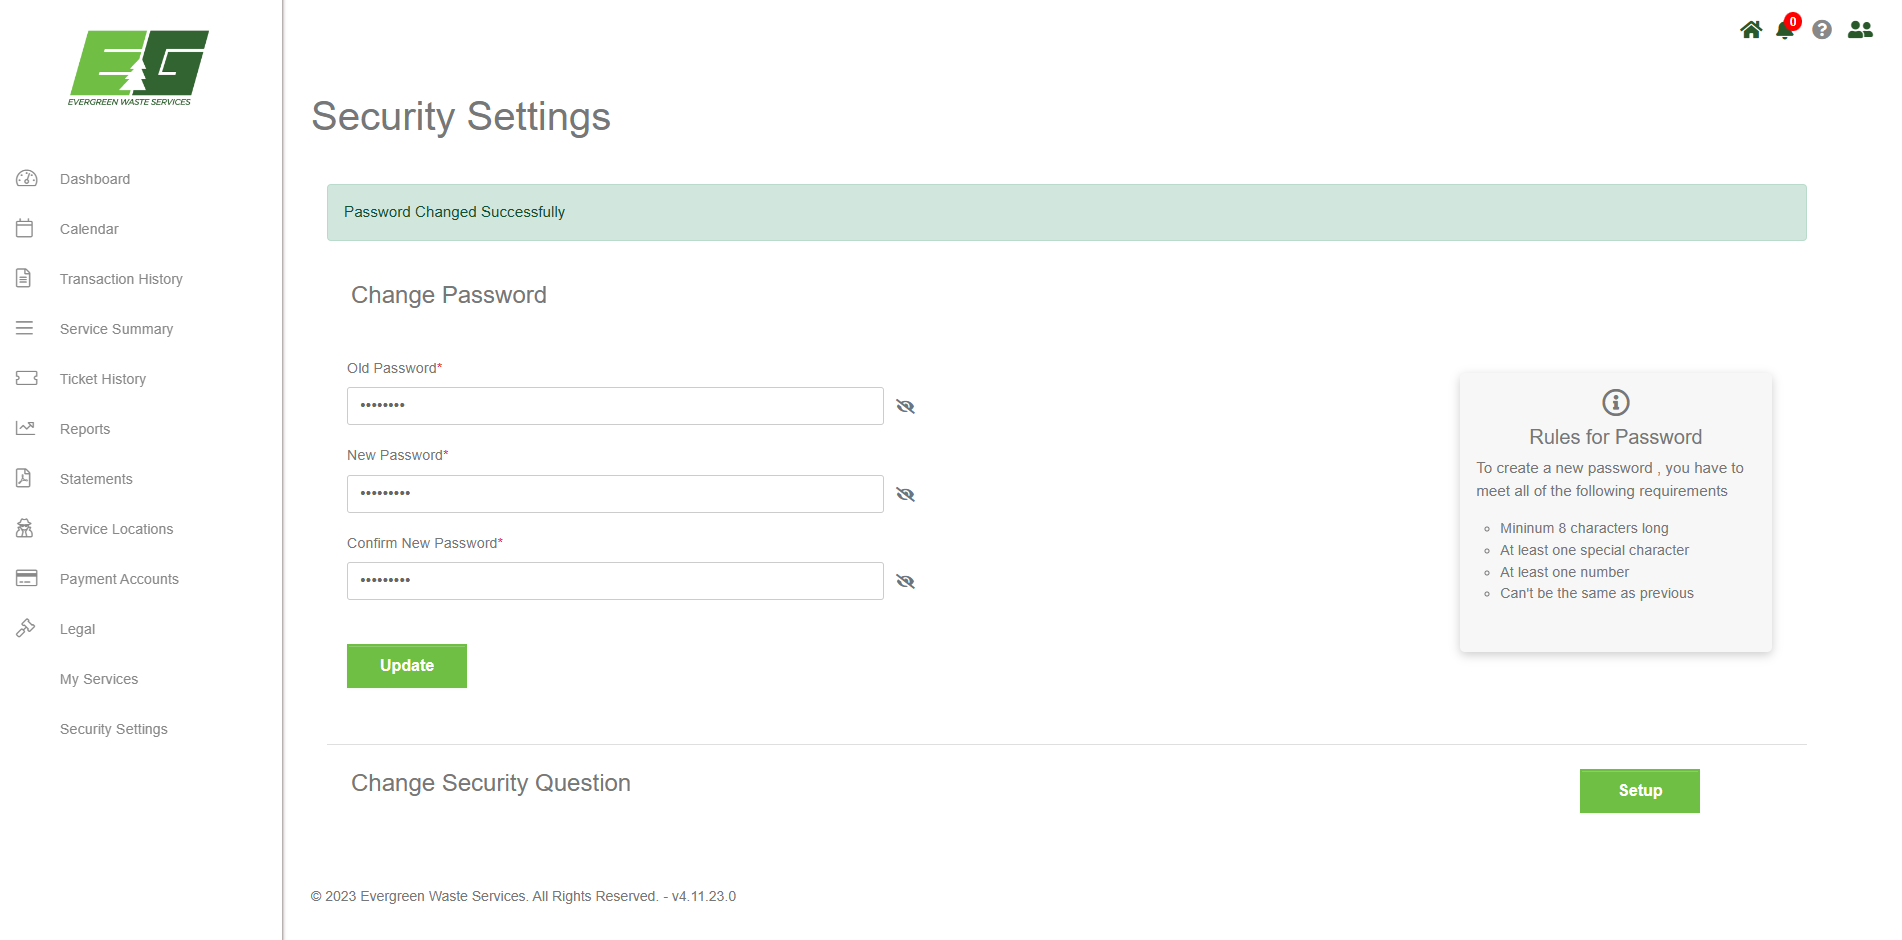Click the Reports chart icon

[25, 429]
